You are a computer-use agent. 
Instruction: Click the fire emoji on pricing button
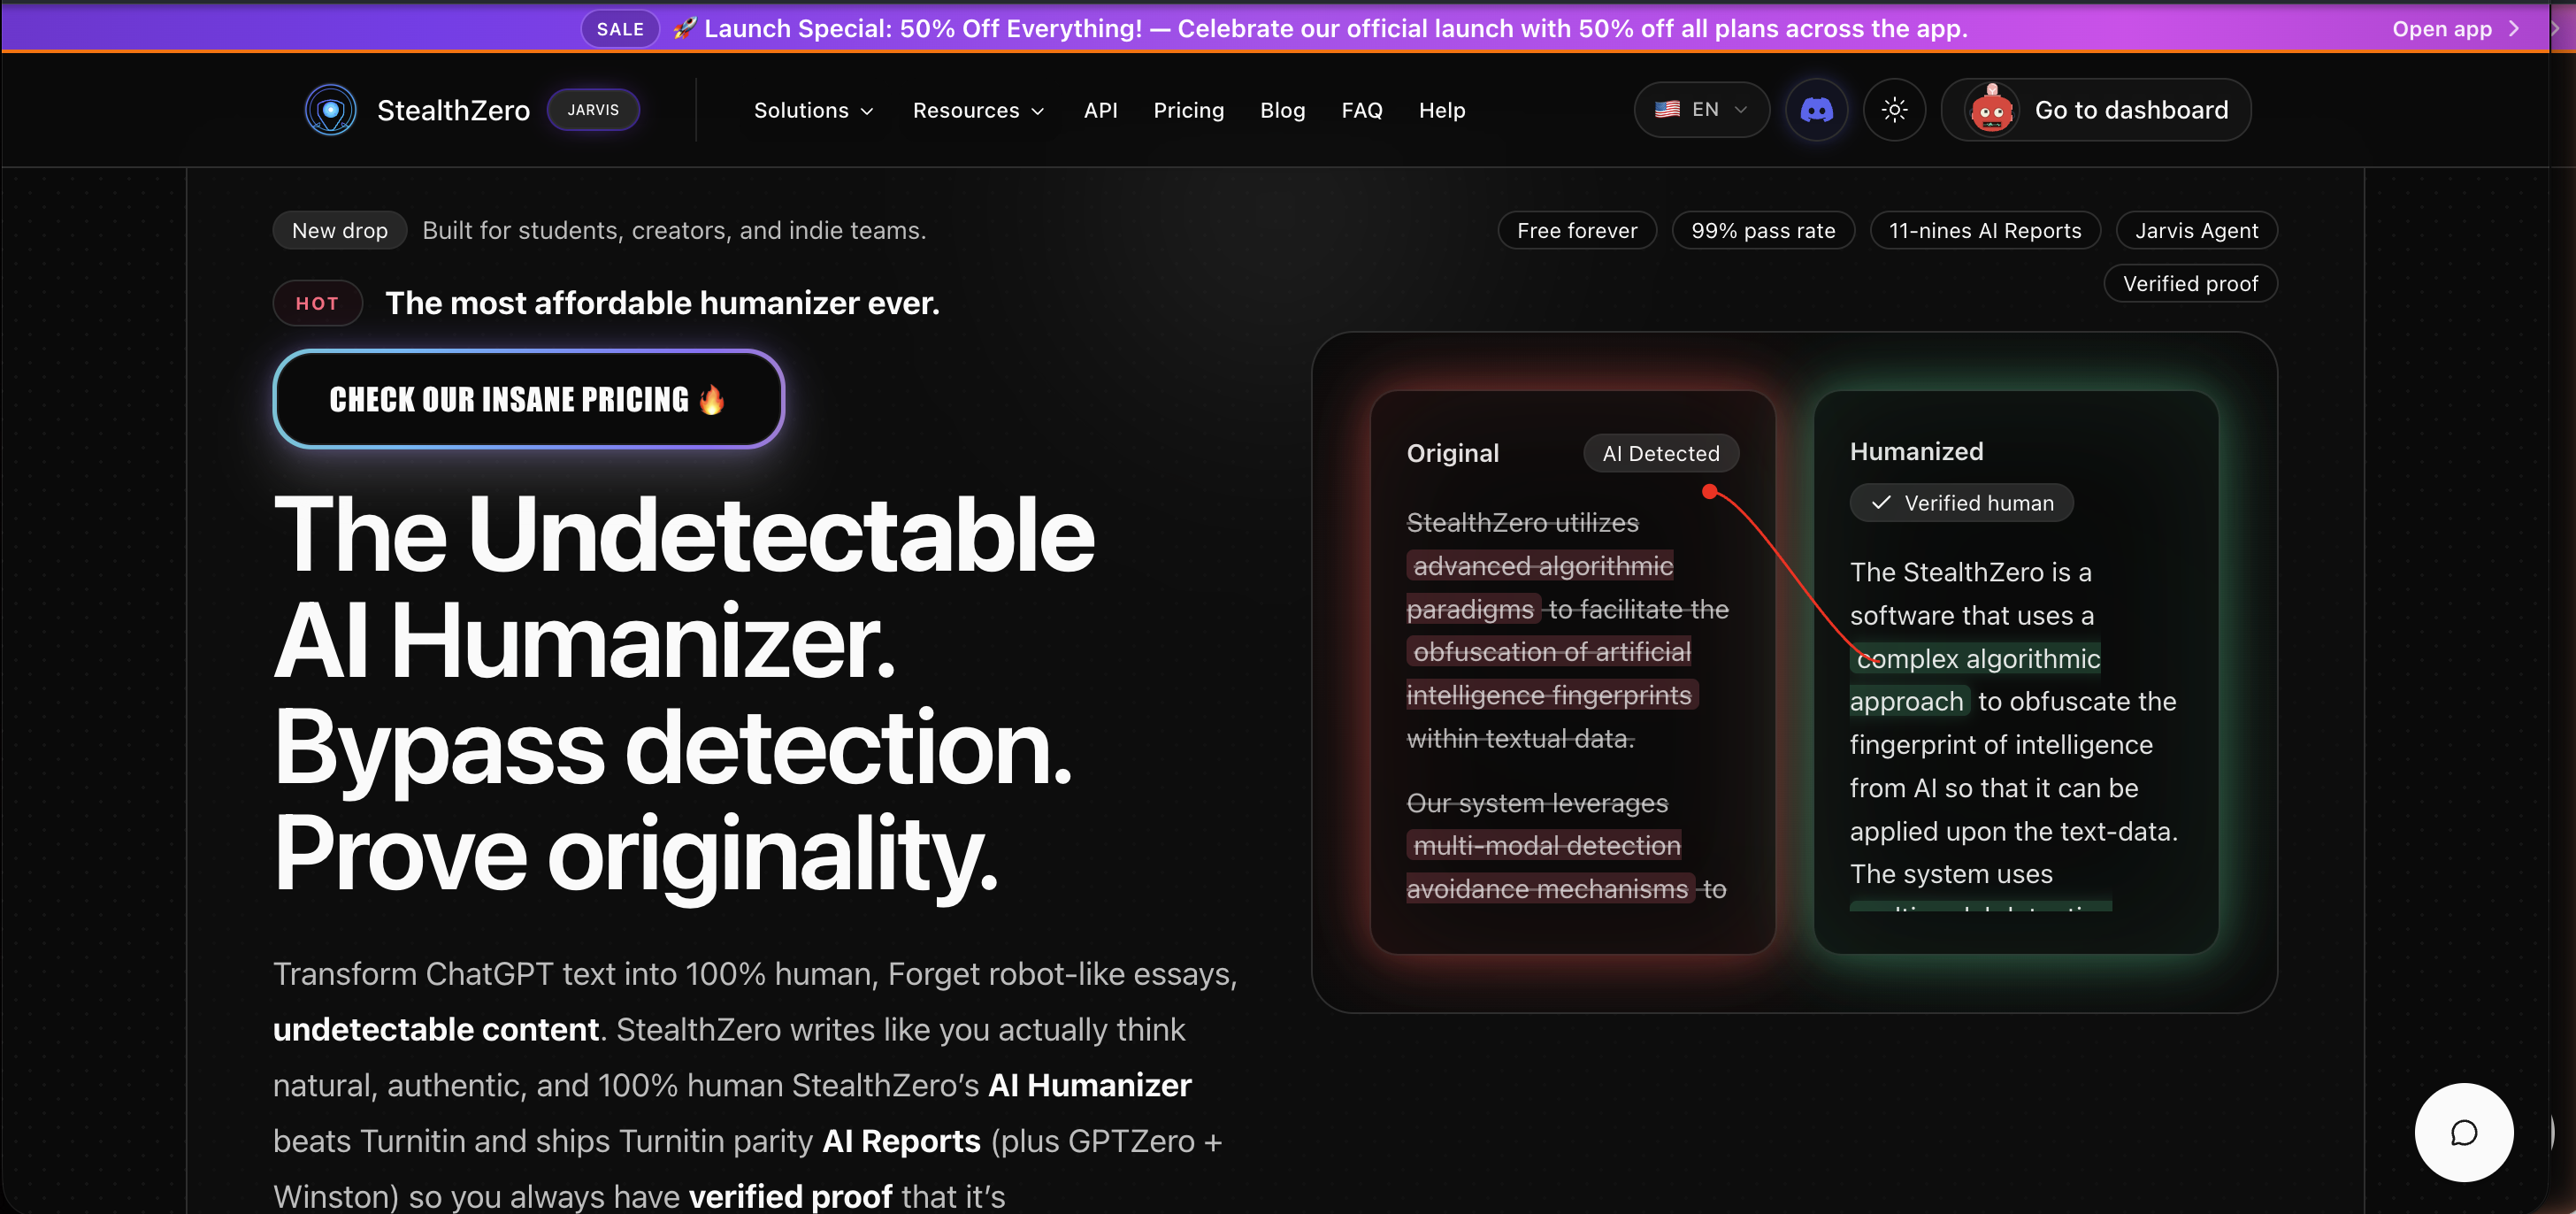click(x=712, y=400)
